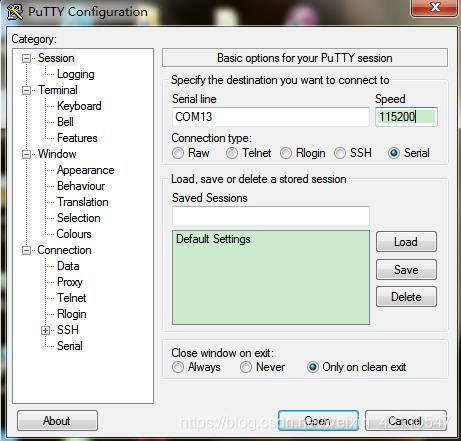Open the Terminal category
Screen dimensions: 461x441
pyautogui.click(x=58, y=90)
